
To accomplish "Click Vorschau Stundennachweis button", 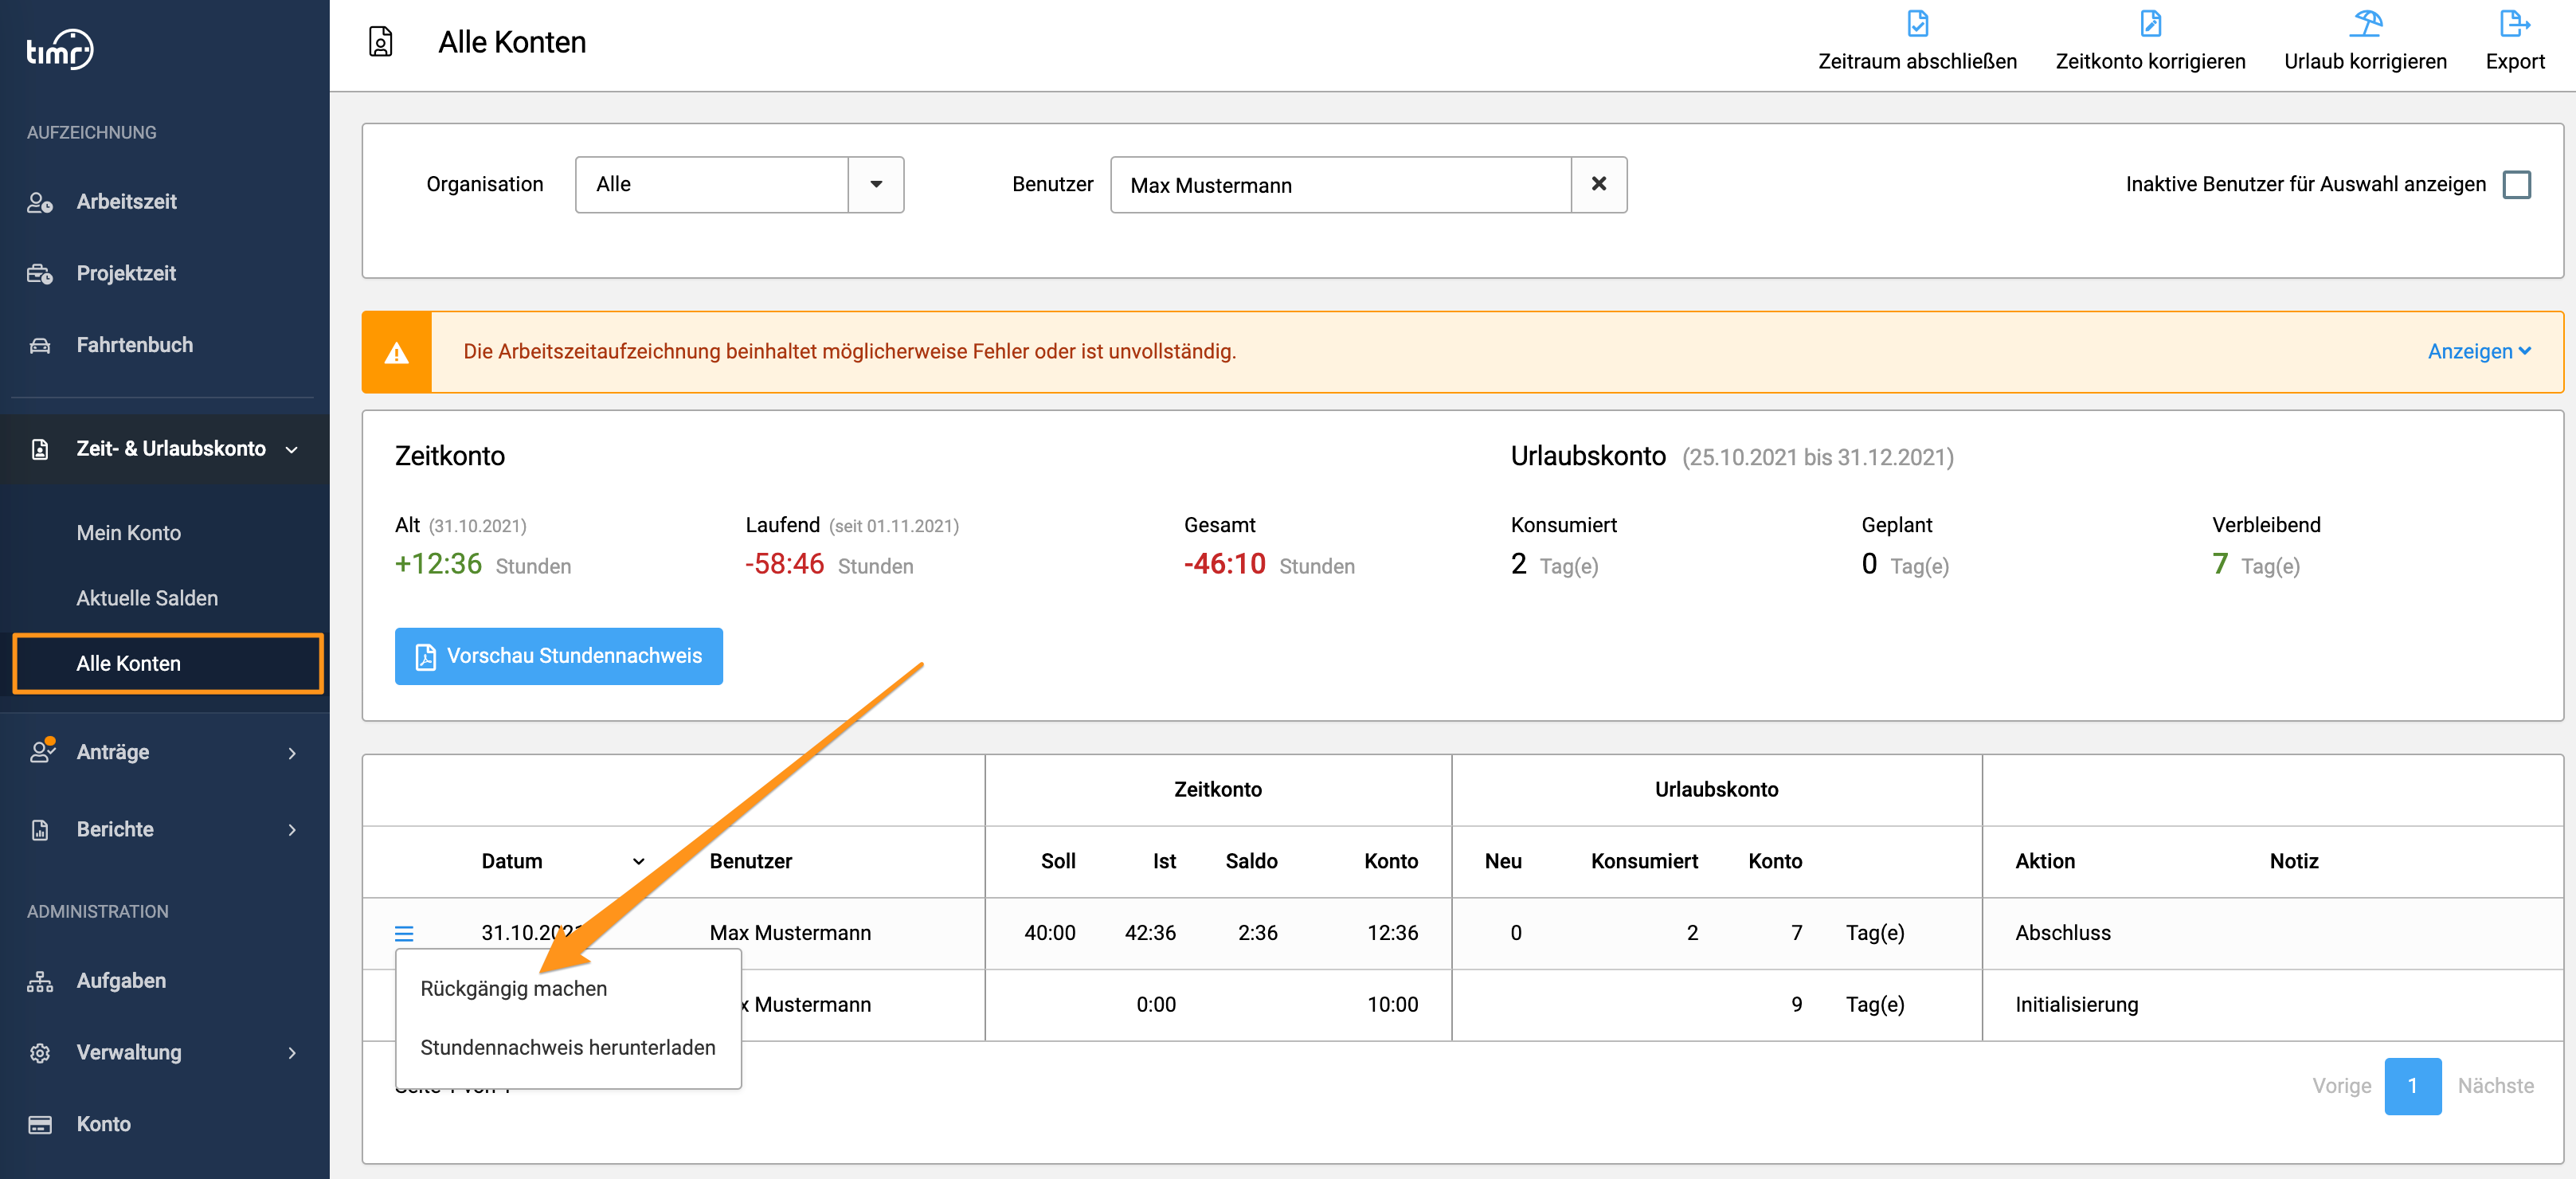I will (x=558, y=656).
